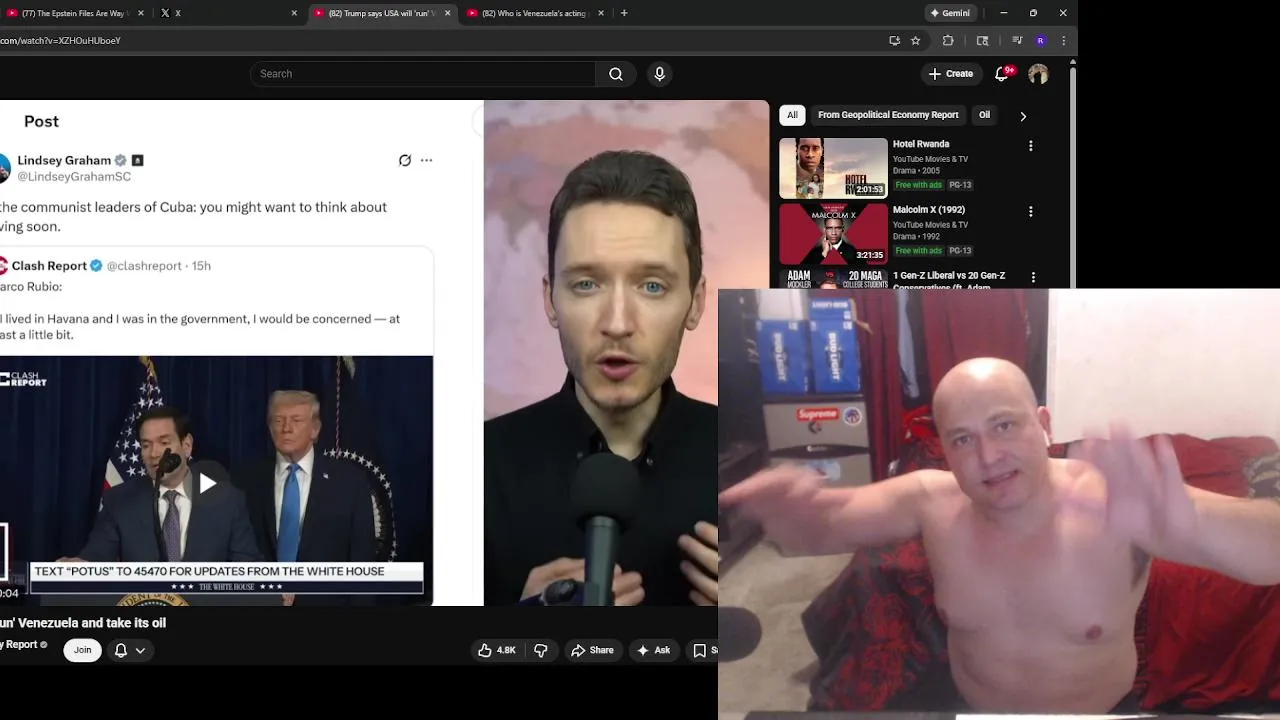Open the Chrome profile R icon
The width and height of the screenshot is (1280, 720).
pos(1040,41)
